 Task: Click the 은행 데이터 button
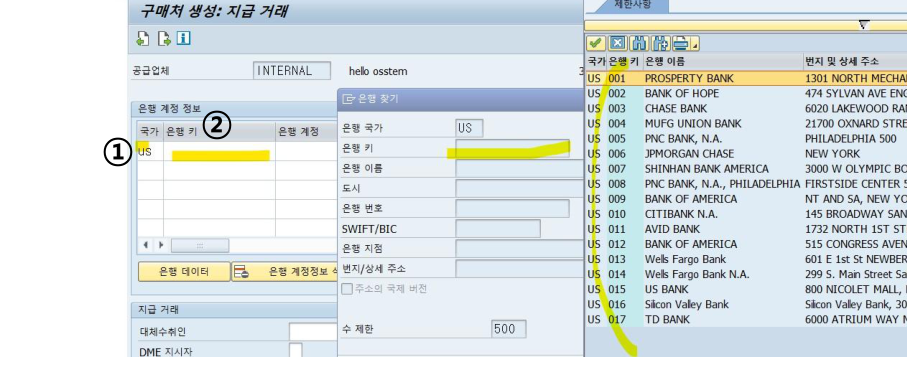[x=184, y=271]
